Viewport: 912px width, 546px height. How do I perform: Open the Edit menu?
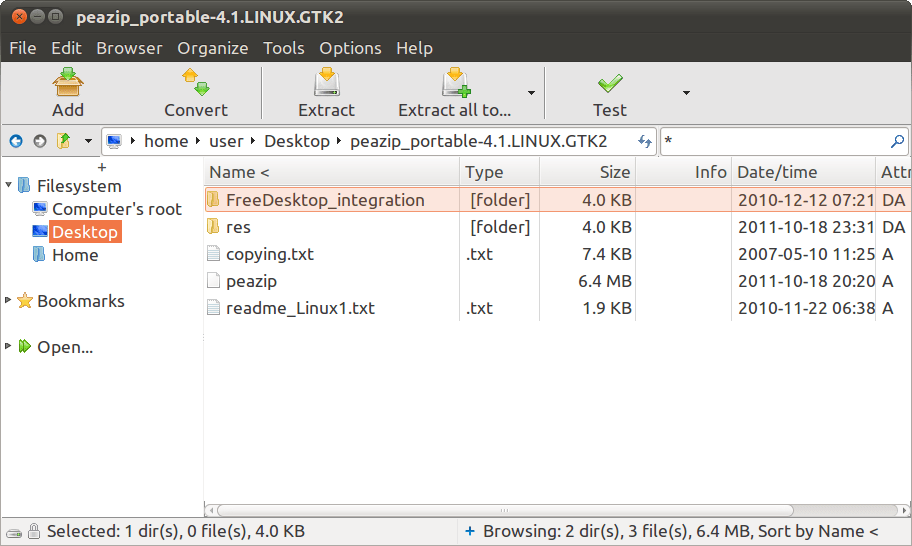(66, 48)
